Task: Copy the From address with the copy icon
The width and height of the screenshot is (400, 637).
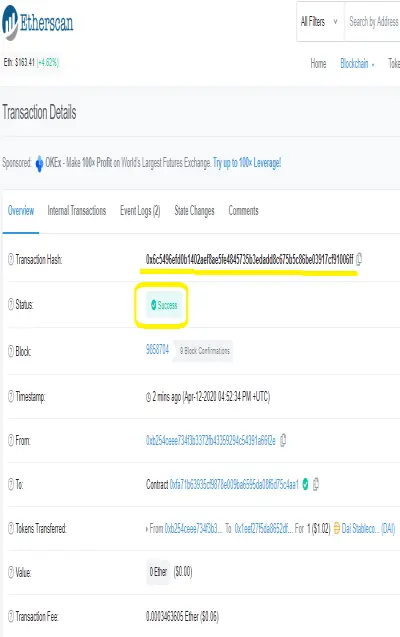Action: [x=283, y=440]
